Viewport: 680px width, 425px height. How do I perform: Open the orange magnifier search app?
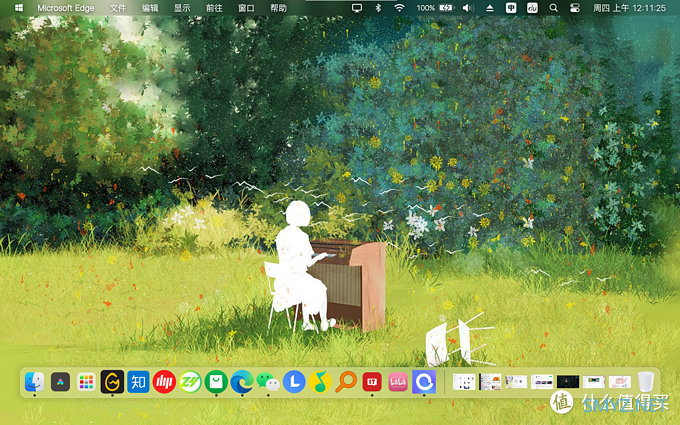click(346, 382)
